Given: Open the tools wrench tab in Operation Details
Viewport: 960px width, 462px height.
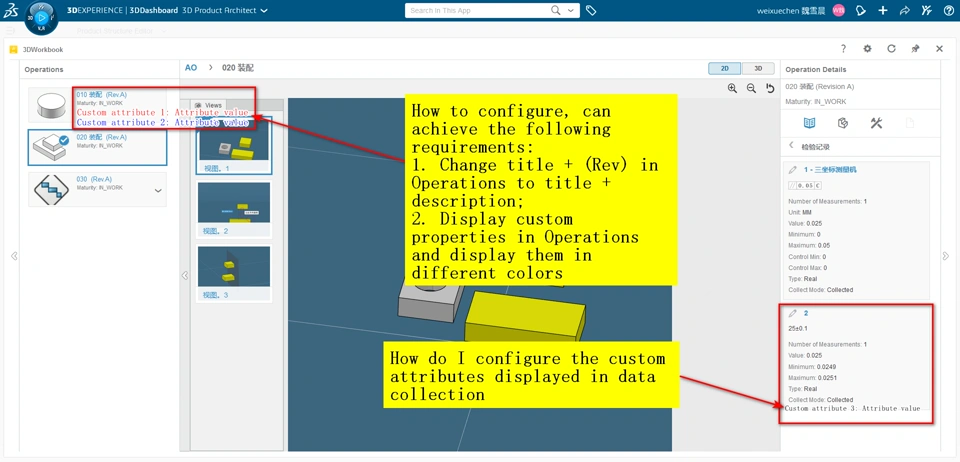Looking at the screenshot, I should [x=876, y=123].
